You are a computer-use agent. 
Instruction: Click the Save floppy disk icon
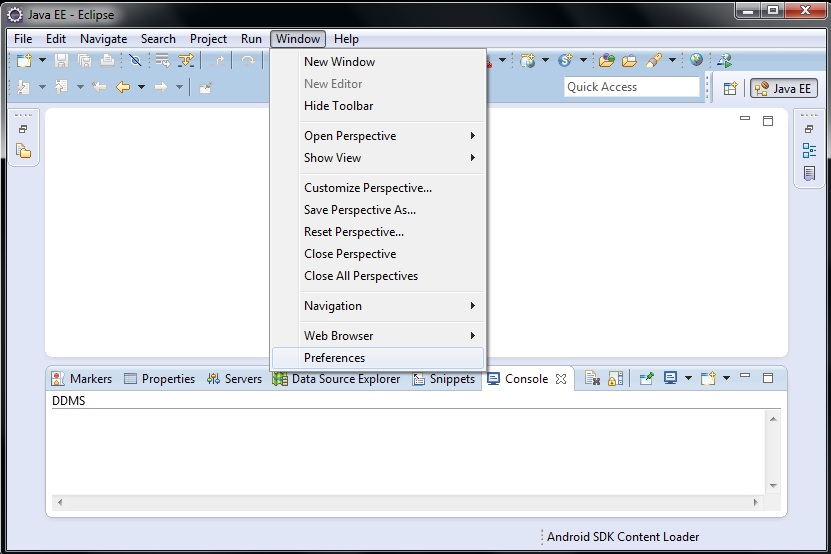[x=61, y=61]
